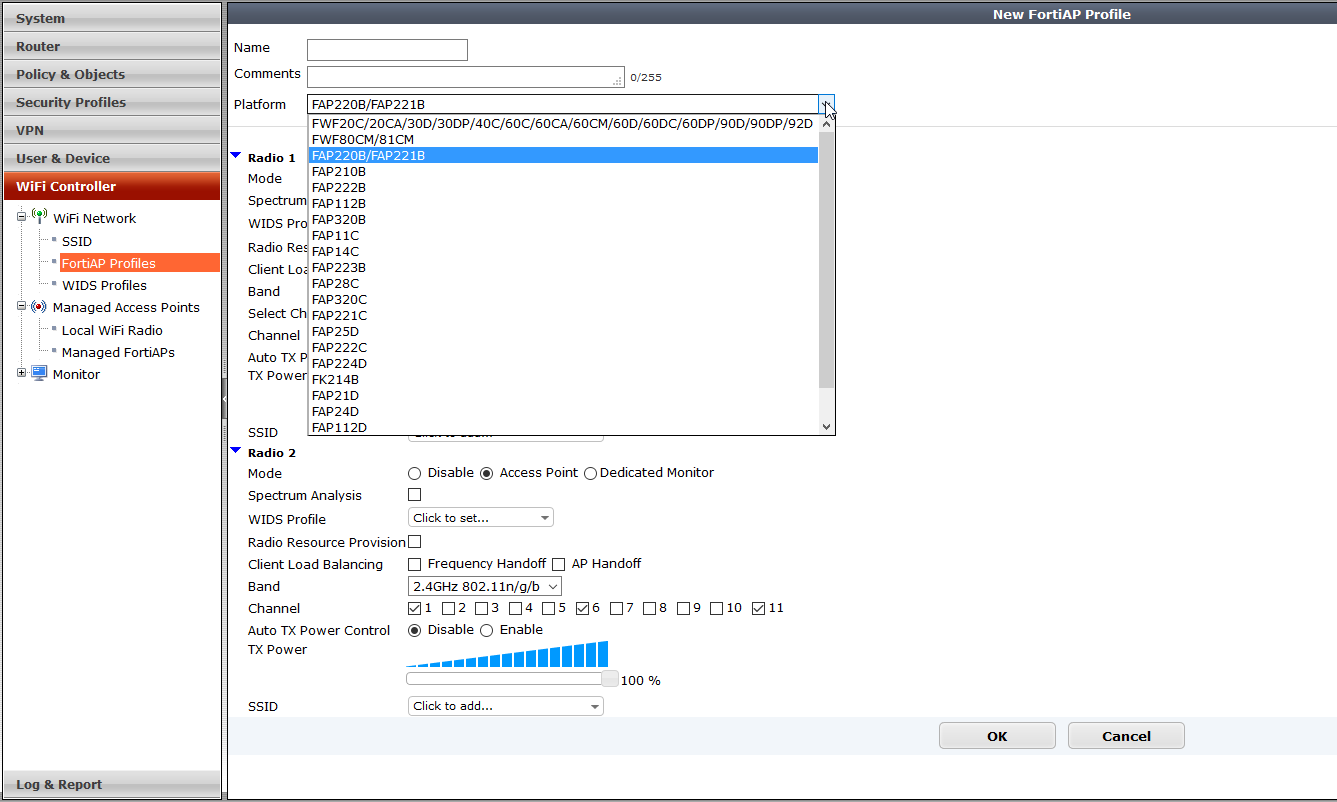Open the Policy & Objects section
Viewport: 1337px width, 802px height.
(x=111, y=74)
